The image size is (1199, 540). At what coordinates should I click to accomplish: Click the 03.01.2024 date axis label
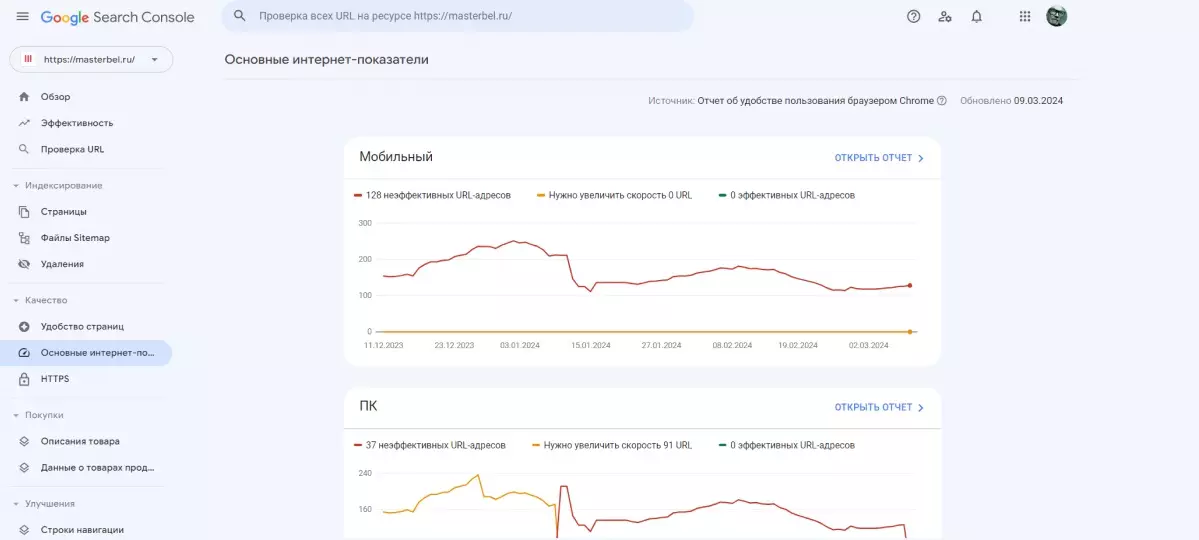coord(519,346)
